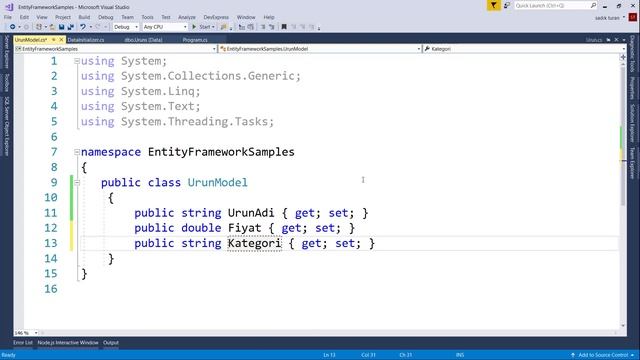Screen dimensions: 640x360
Task: Open the Debug menu
Action: [x=106, y=17]
